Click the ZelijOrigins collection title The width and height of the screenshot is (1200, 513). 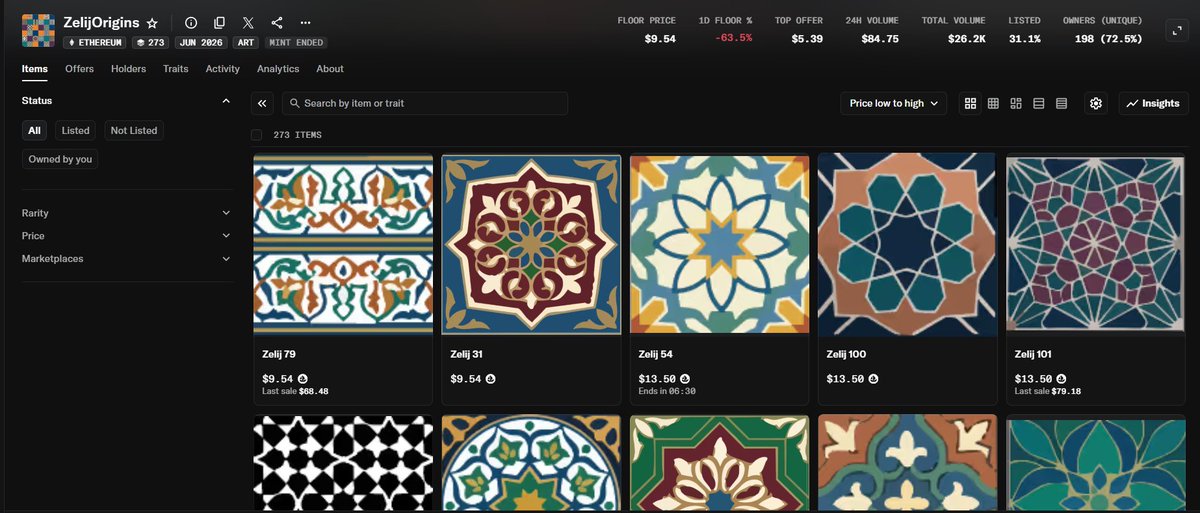point(101,22)
